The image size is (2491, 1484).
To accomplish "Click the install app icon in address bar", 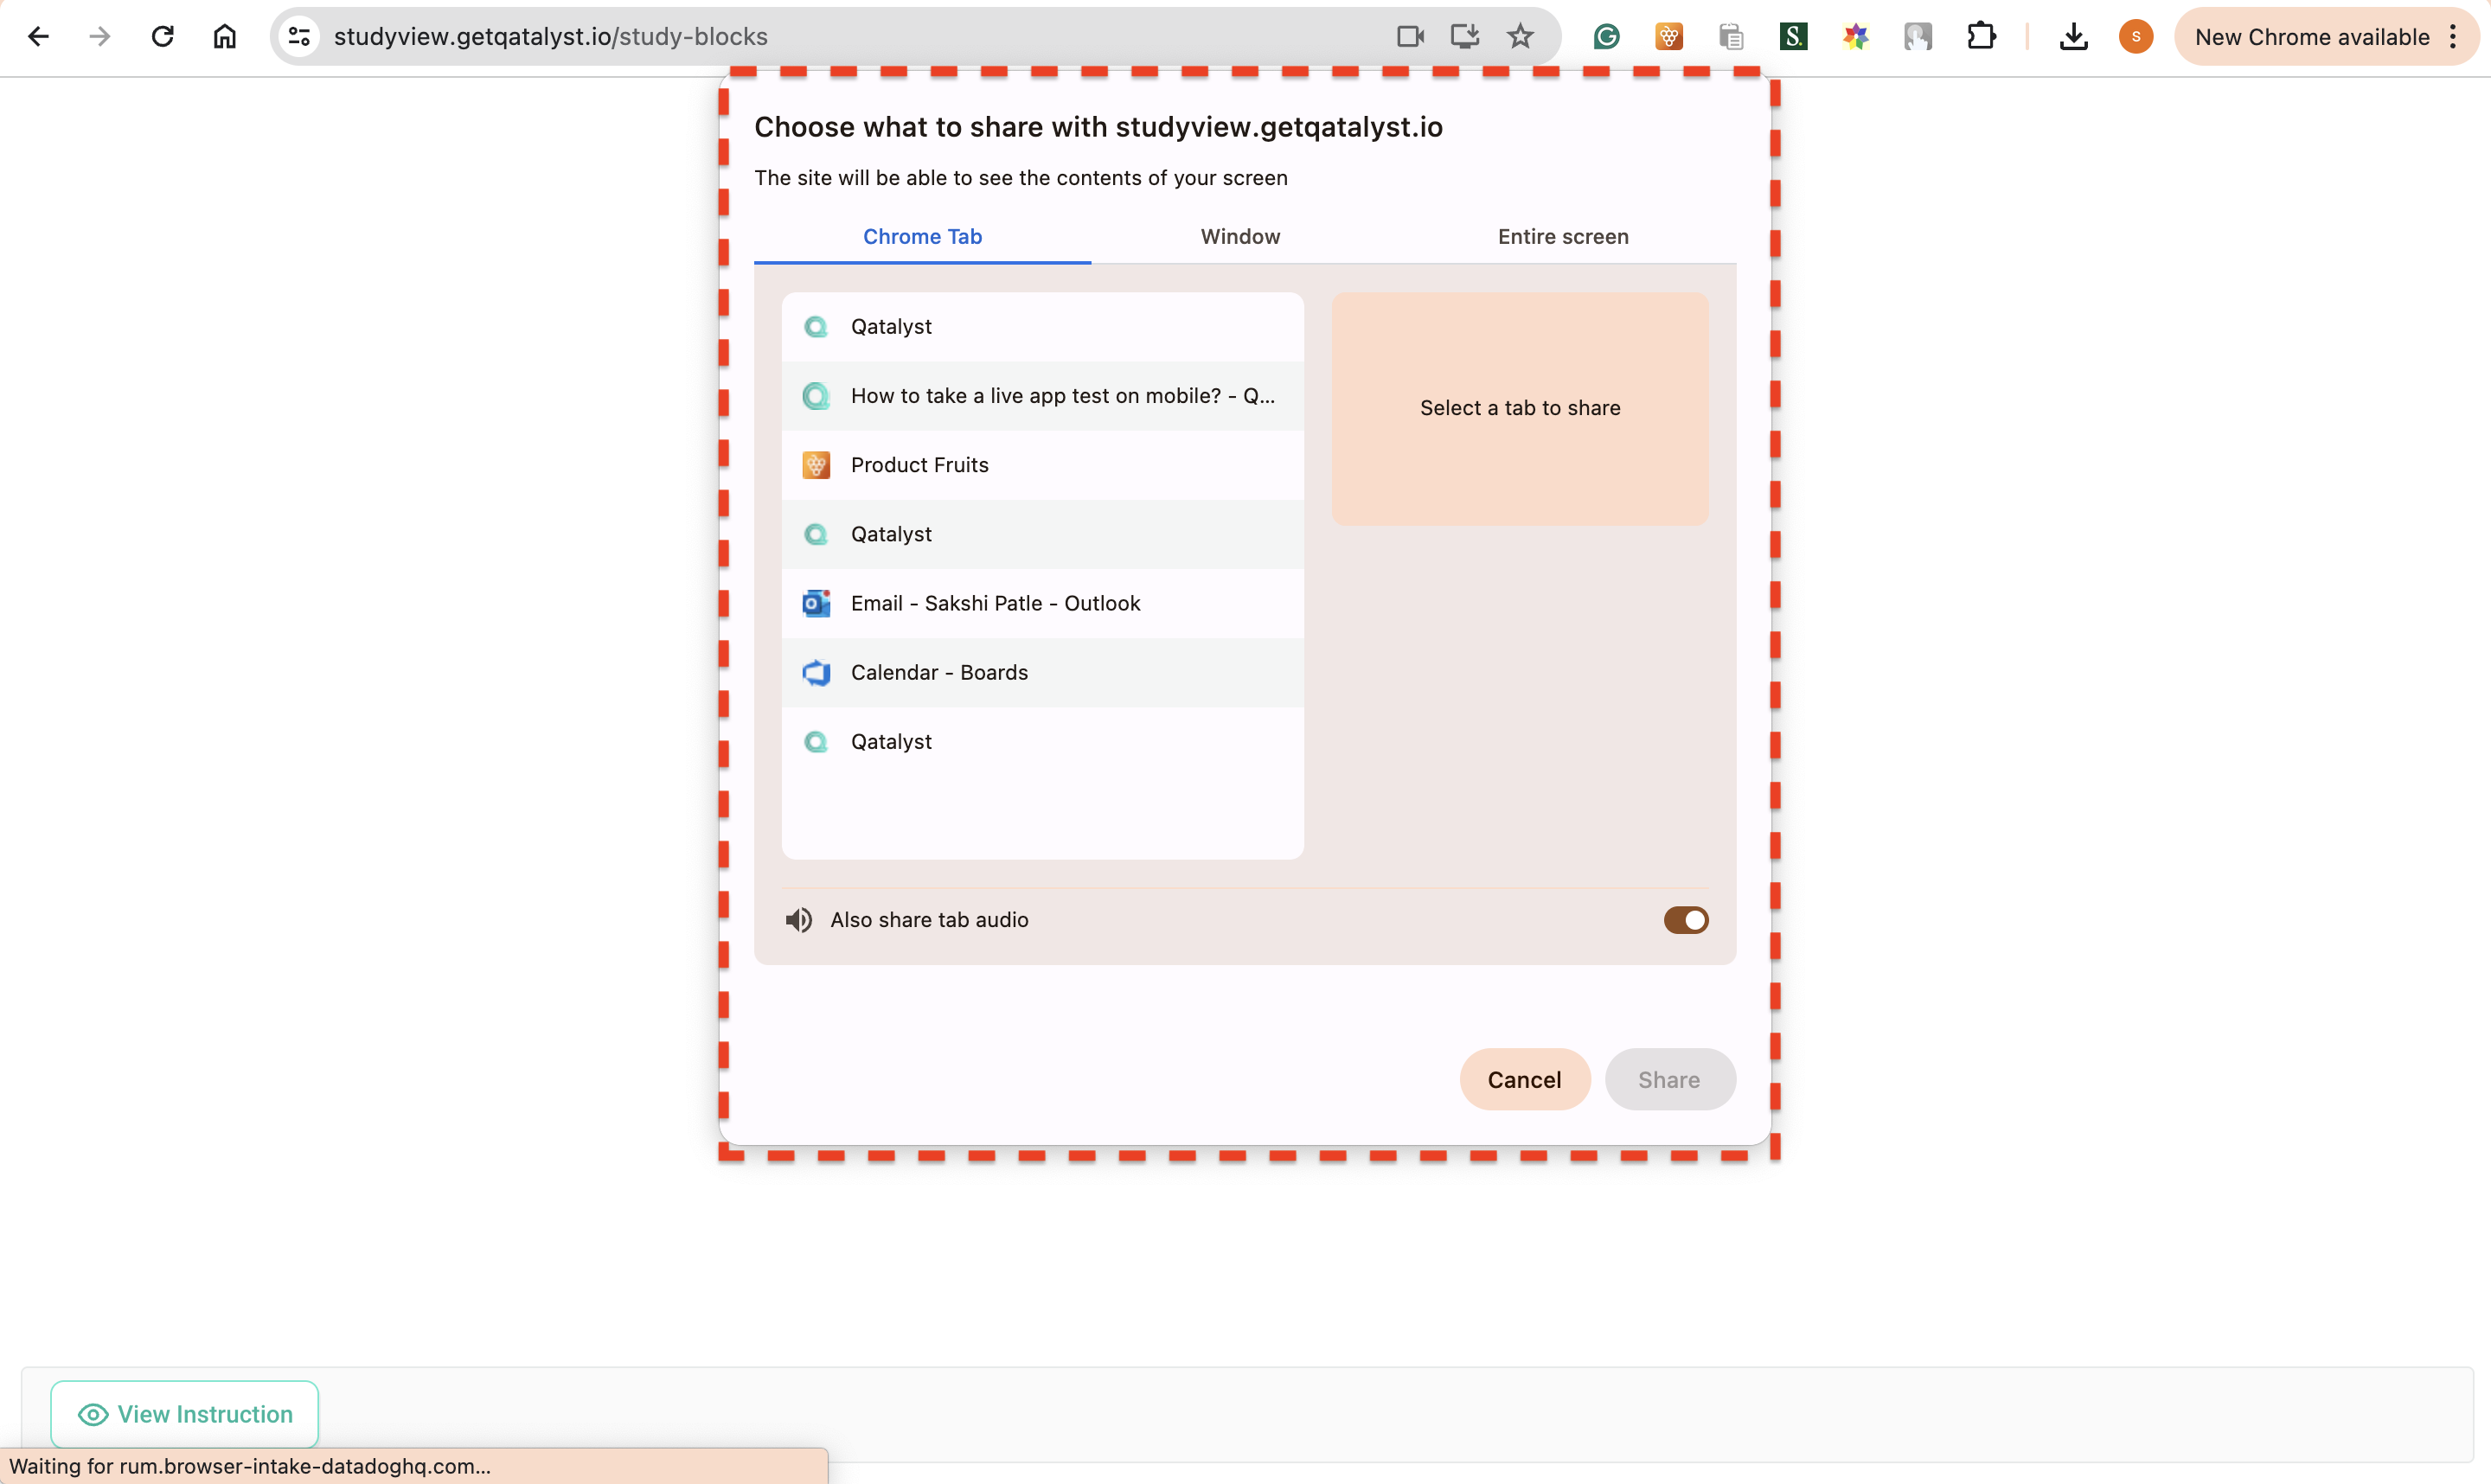I will coord(1465,37).
